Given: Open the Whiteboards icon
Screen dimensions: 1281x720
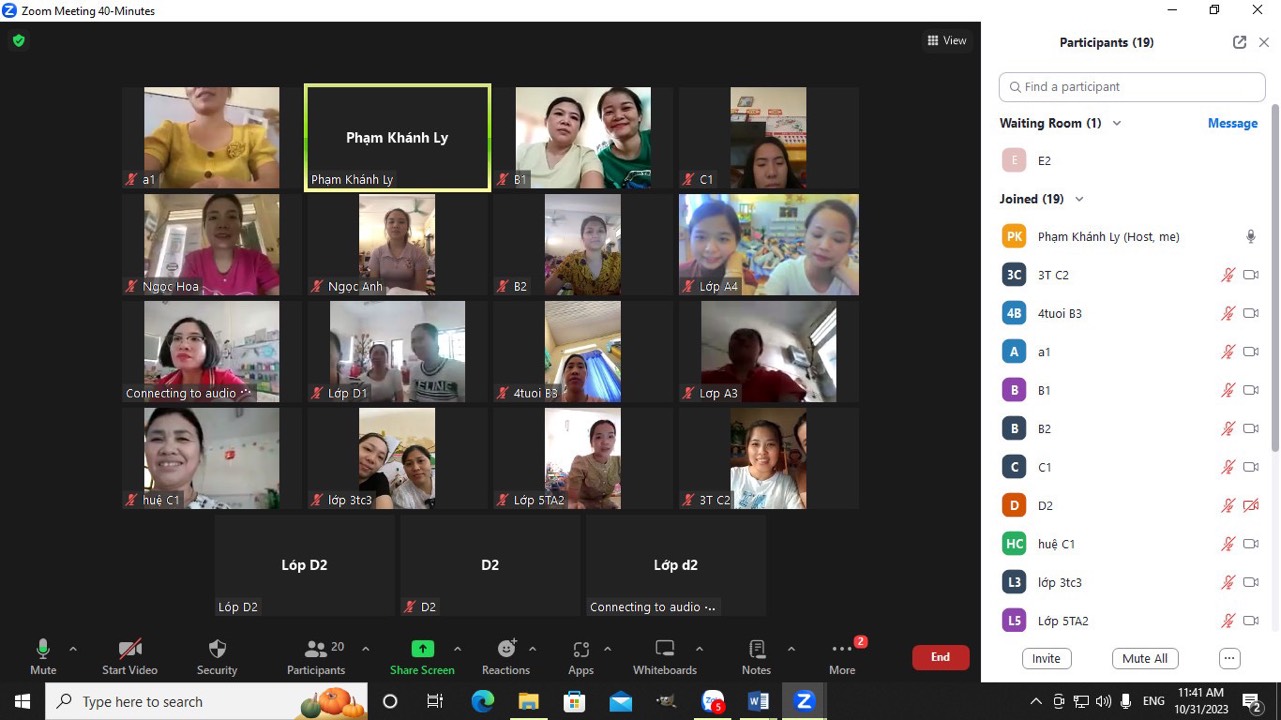Looking at the screenshot, I should pyautogui.click(x=665, y=649).
